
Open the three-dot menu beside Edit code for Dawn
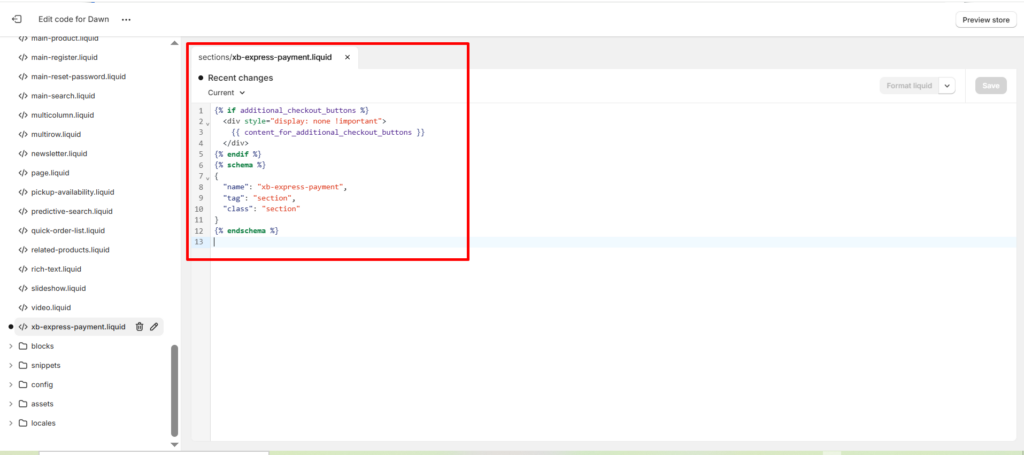126,19
